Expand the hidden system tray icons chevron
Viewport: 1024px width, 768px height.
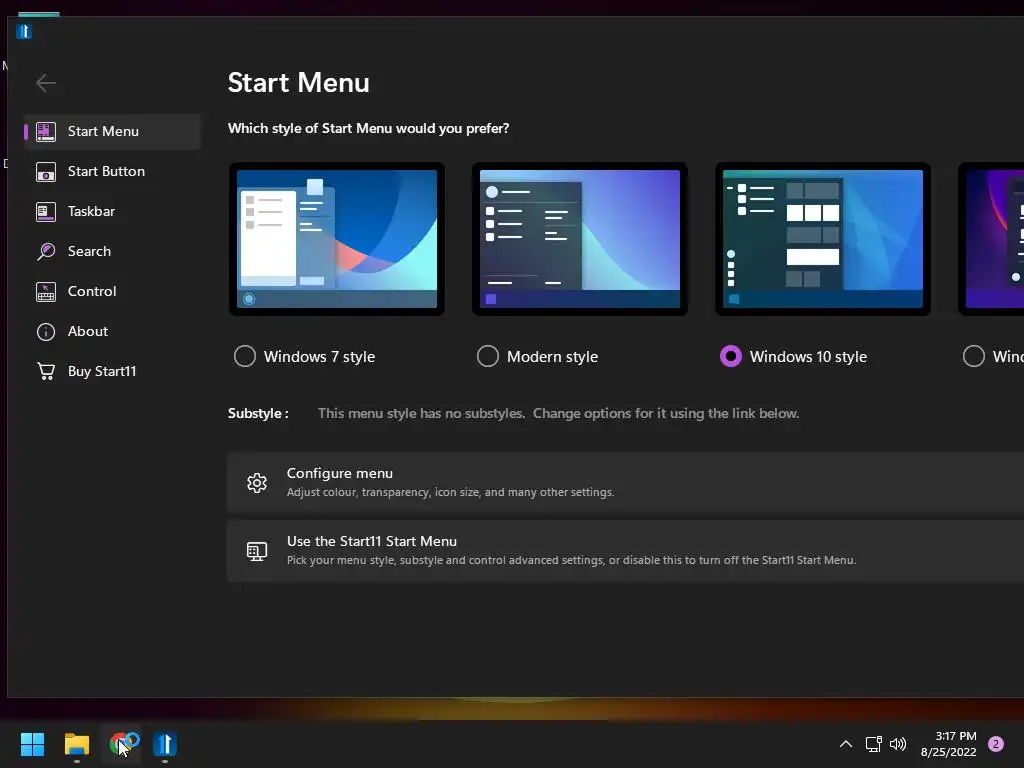pyautogui.click(x=846, y=744)
